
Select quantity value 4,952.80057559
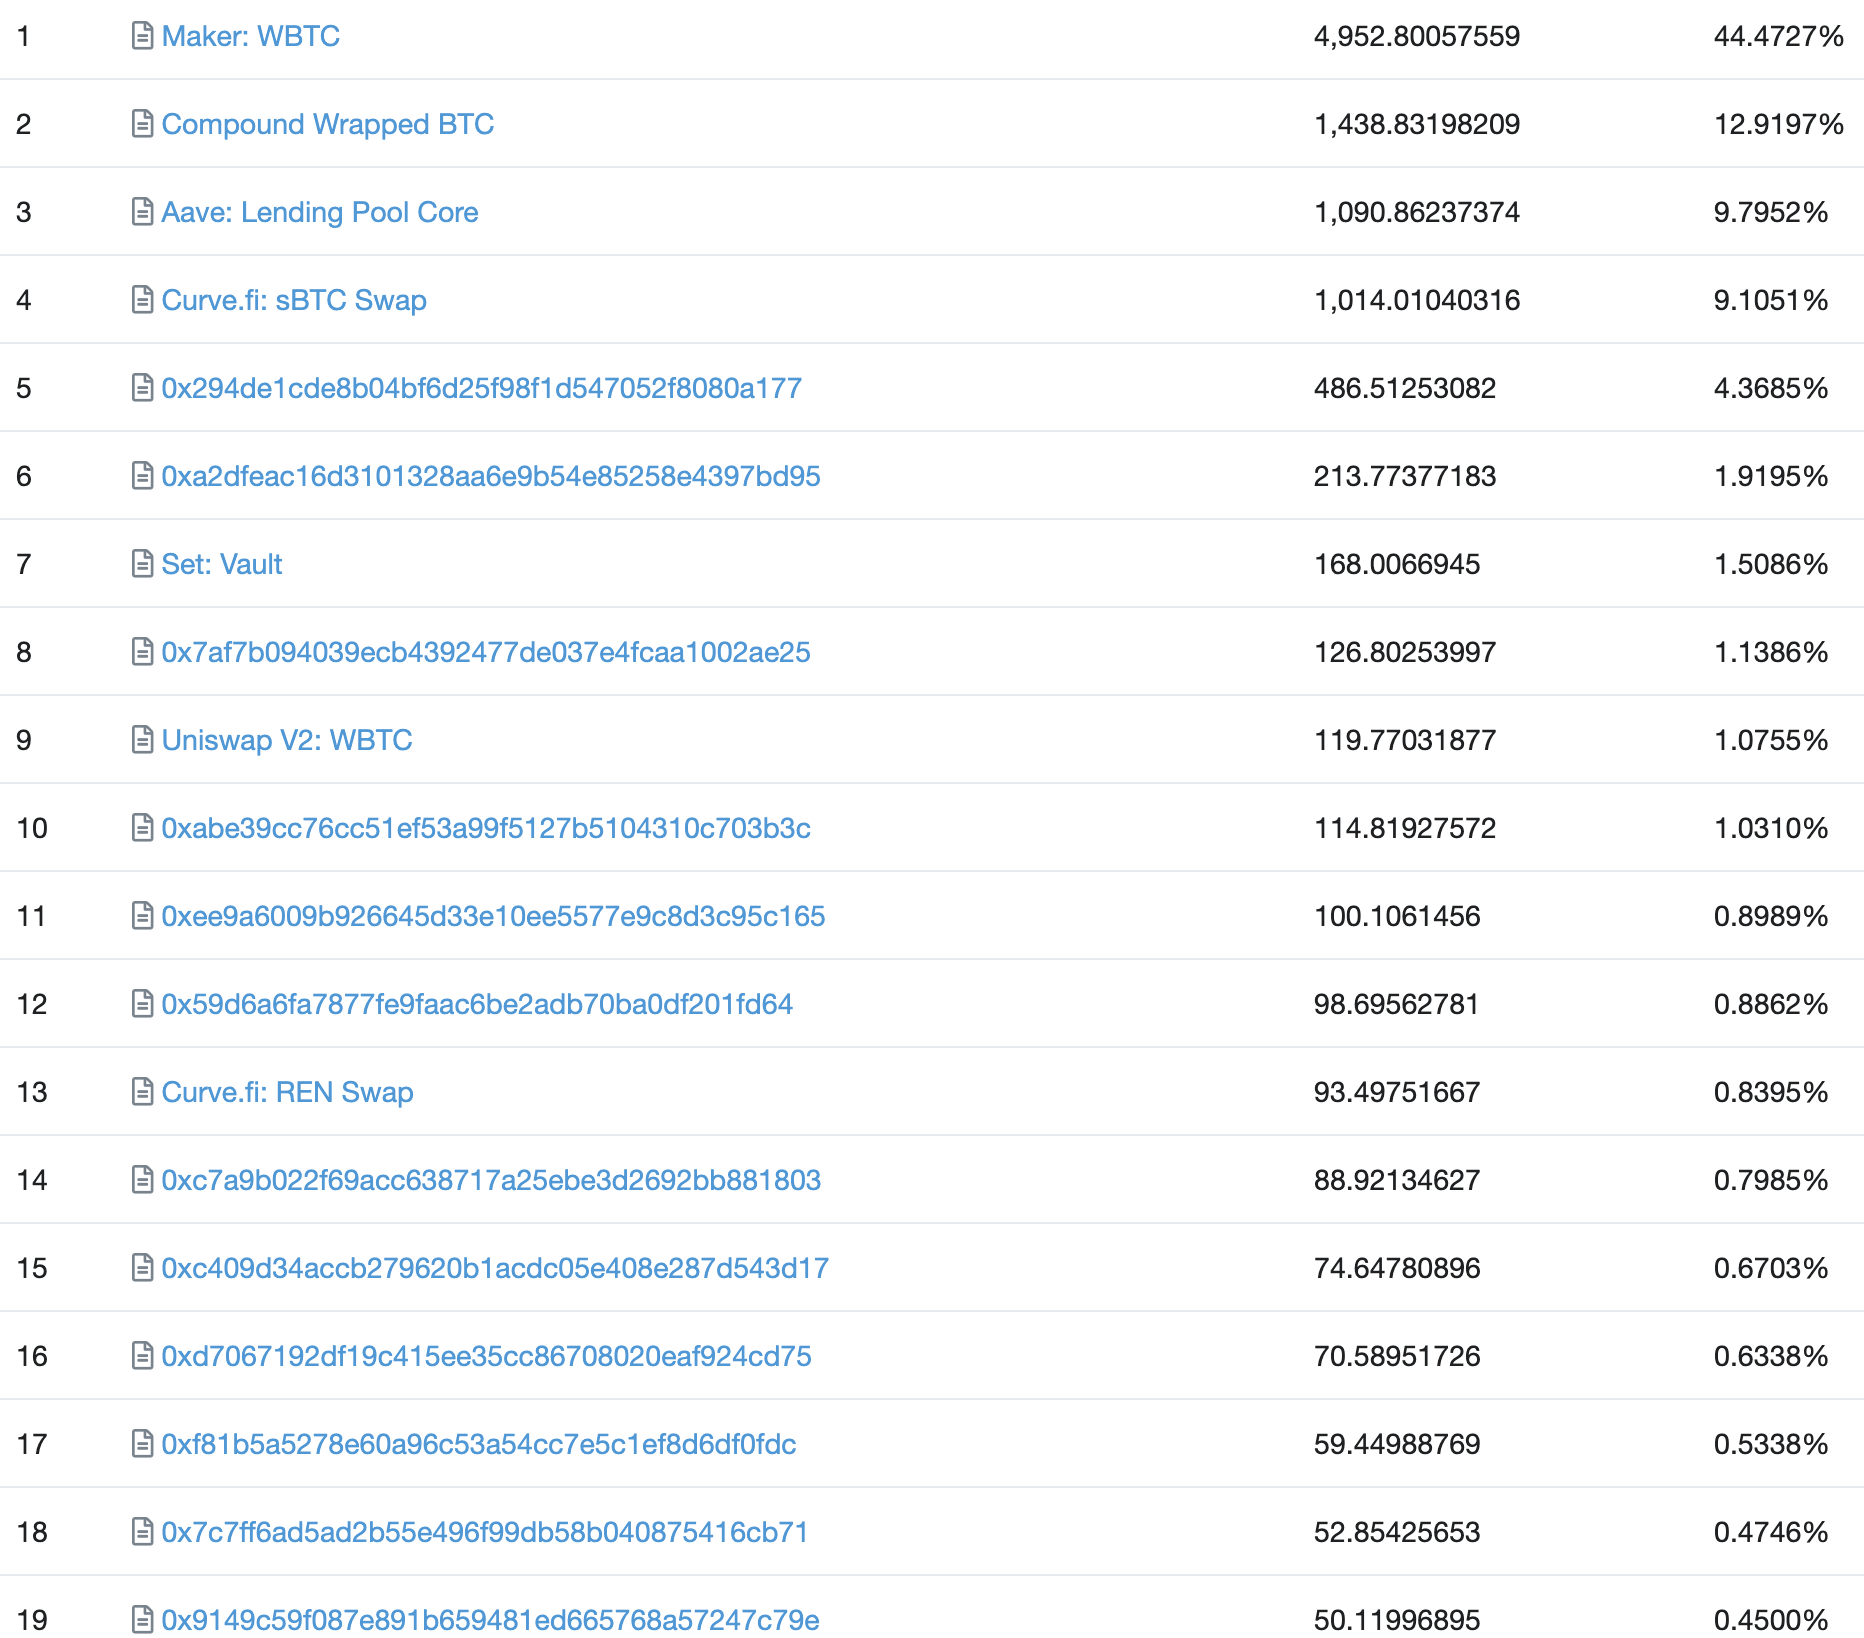tap(1417, 37)
